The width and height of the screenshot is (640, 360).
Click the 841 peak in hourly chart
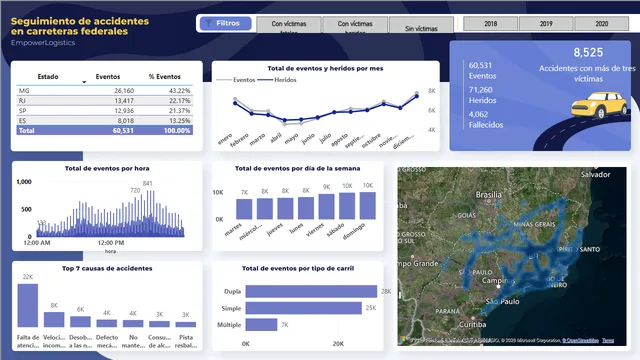147,184
